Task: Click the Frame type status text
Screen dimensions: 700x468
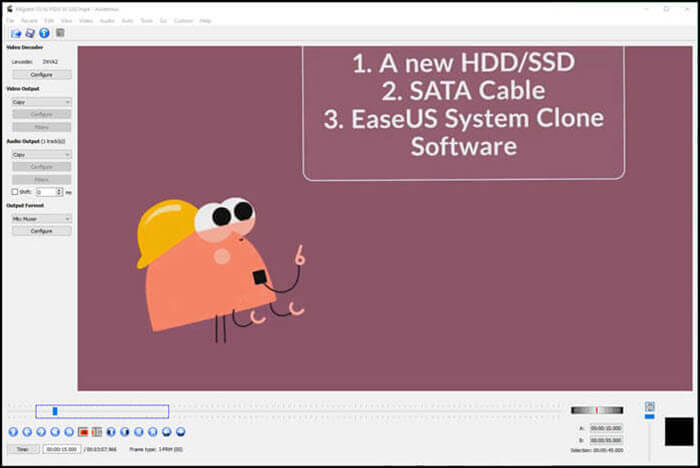Action: [156, 449]
